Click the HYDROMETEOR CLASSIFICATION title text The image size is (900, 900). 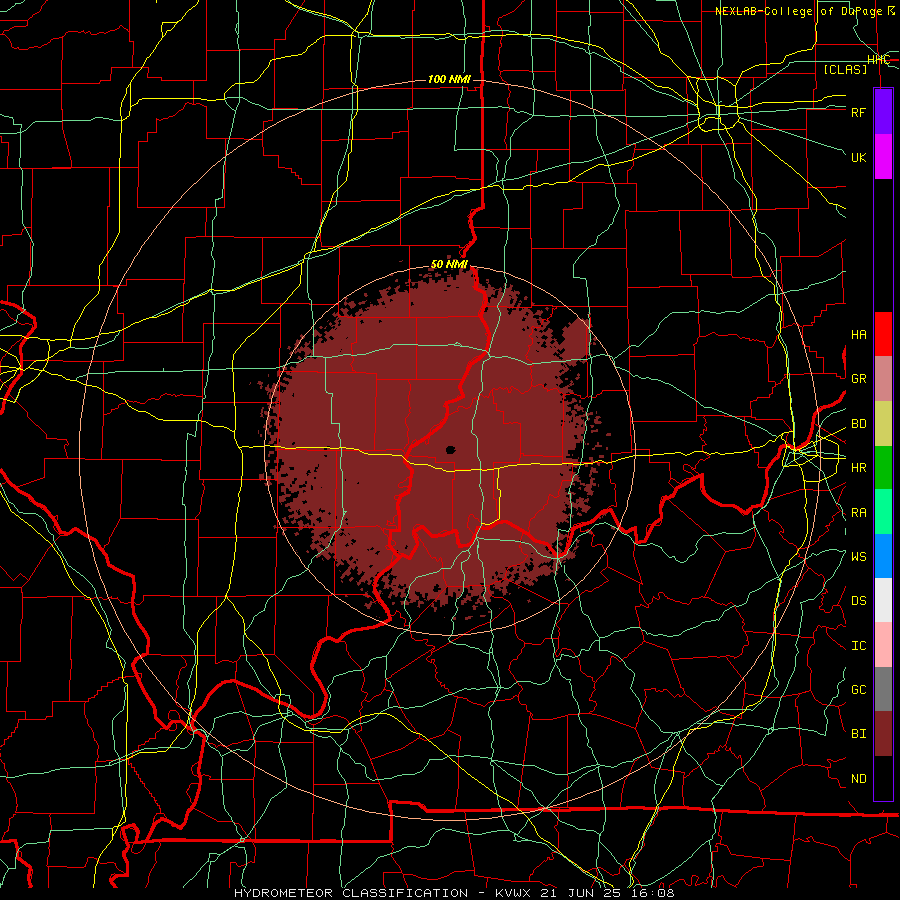pyautogui.click(x=351, y=893)
